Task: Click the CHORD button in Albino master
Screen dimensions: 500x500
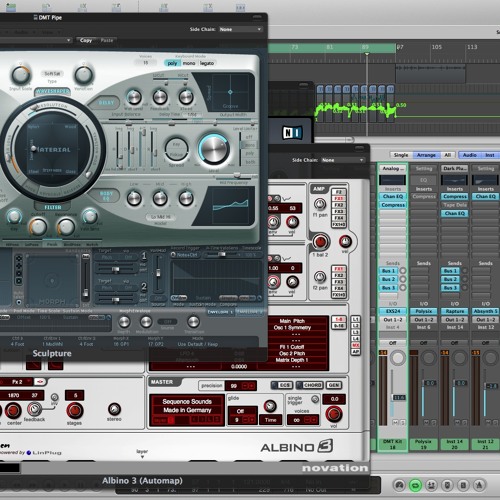Action: (310, 385)
